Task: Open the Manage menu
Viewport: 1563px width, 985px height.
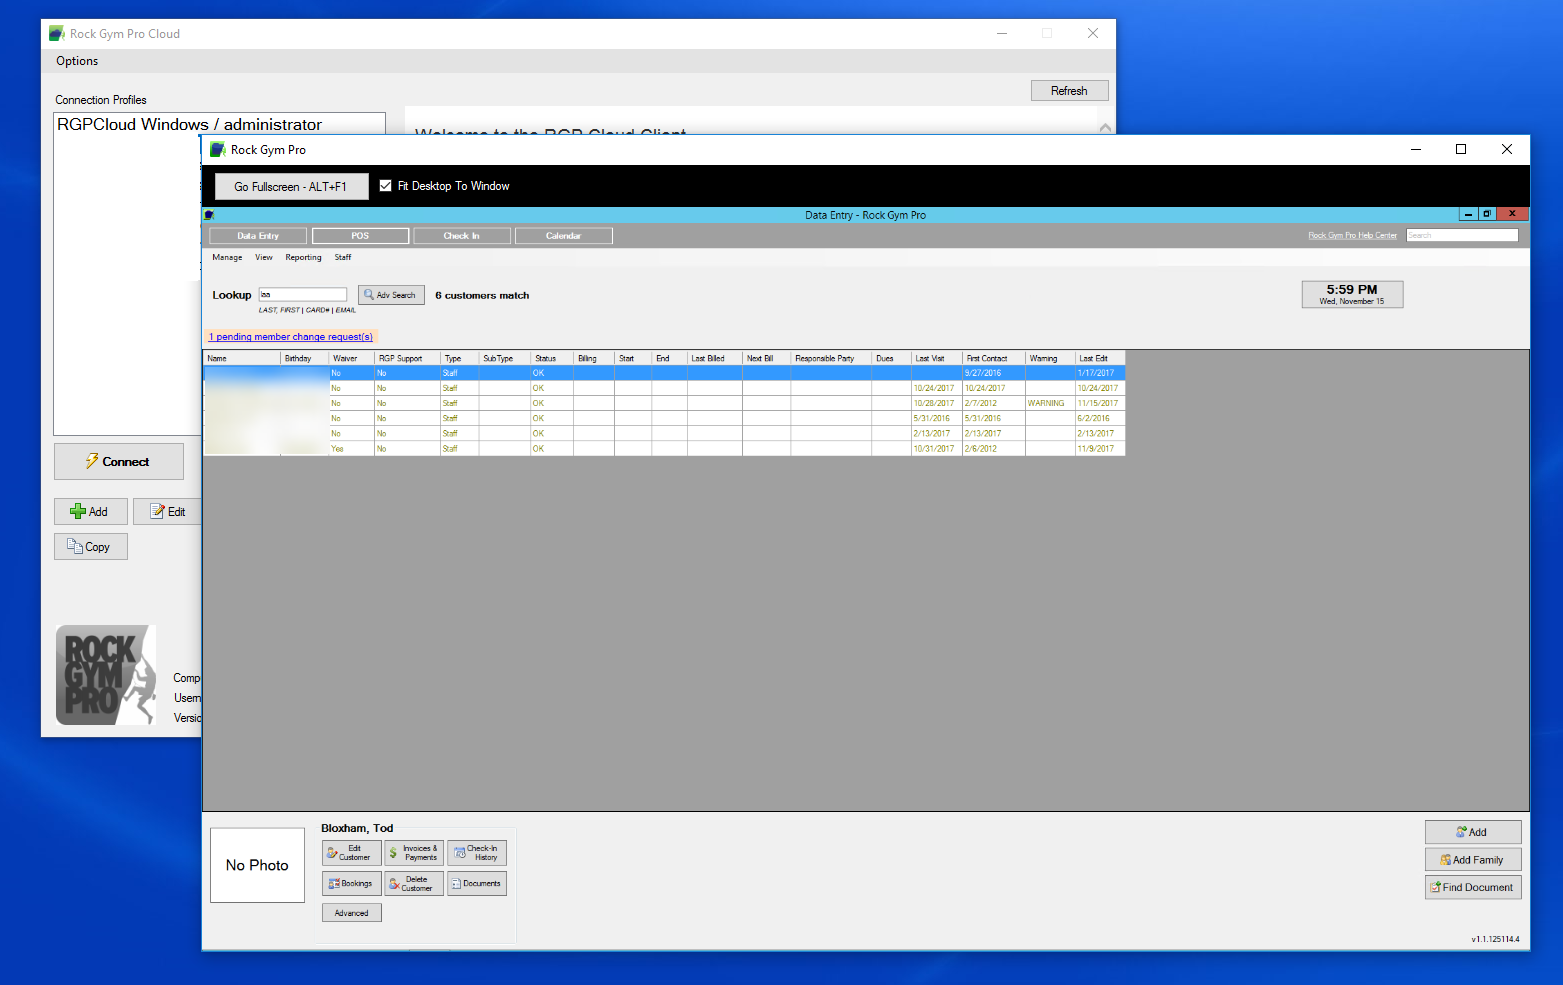Action: pyautogui.click(x=227, y=258)
